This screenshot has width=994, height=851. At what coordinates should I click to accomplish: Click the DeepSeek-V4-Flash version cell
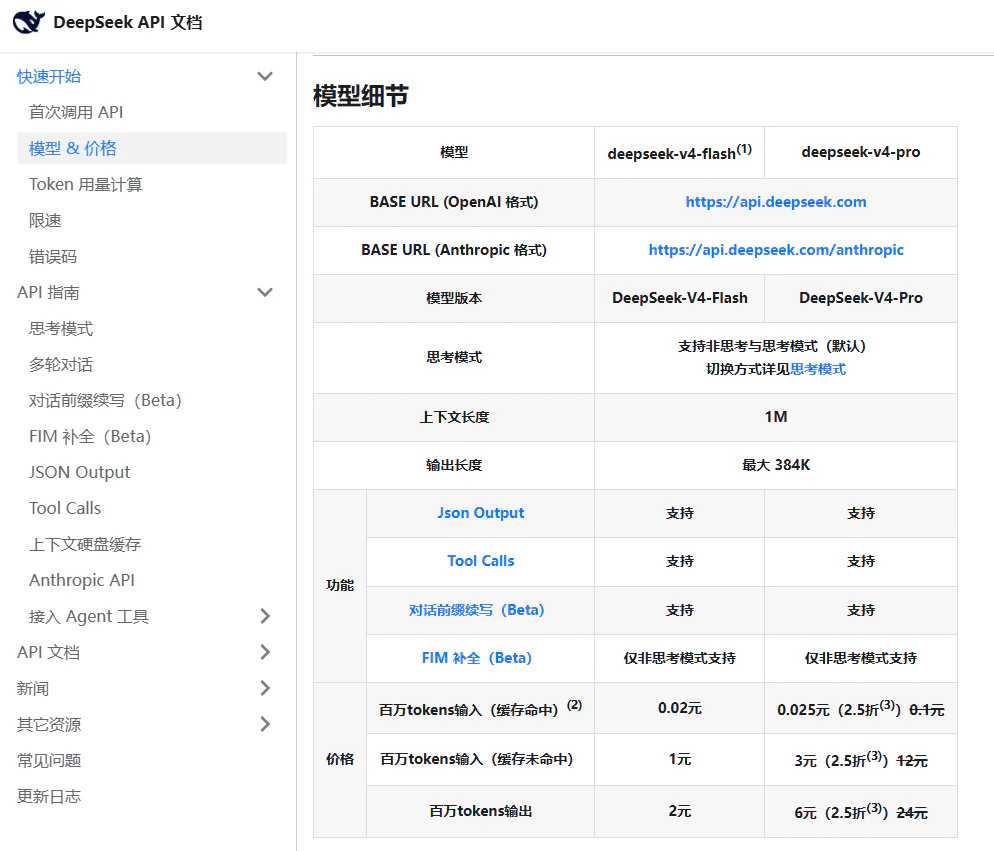680,298
